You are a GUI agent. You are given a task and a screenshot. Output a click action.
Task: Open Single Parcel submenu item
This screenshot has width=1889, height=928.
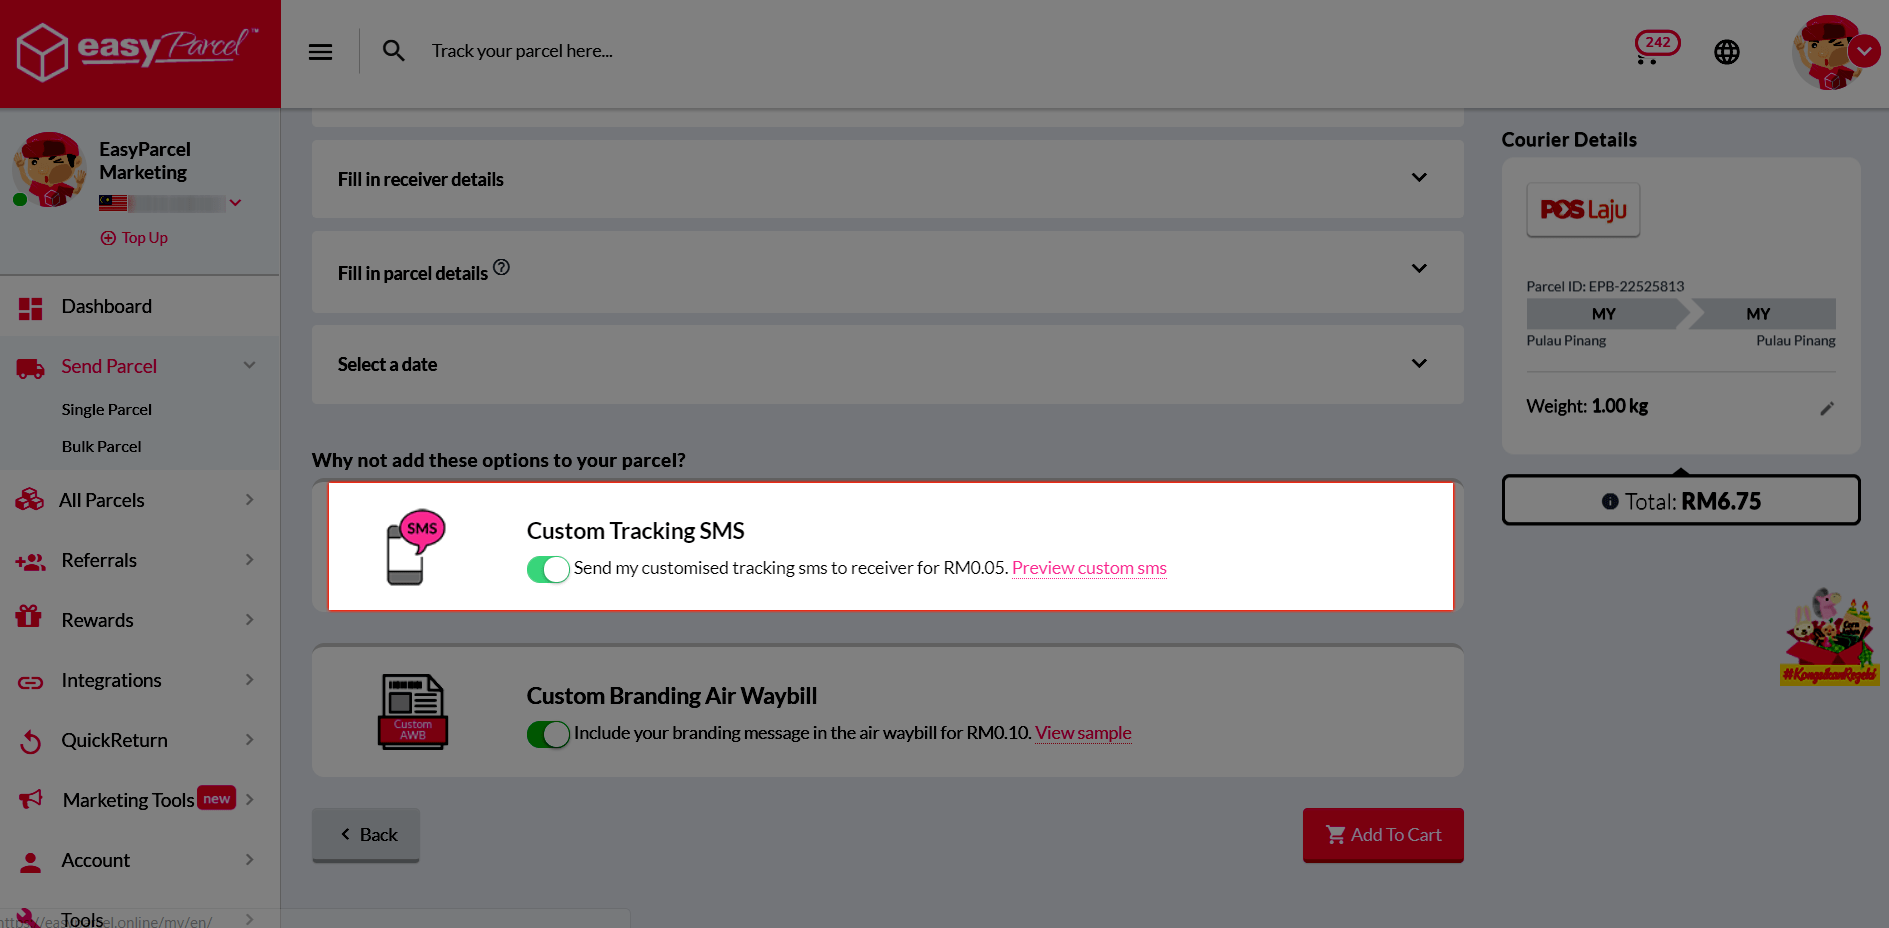click(106, 410)
